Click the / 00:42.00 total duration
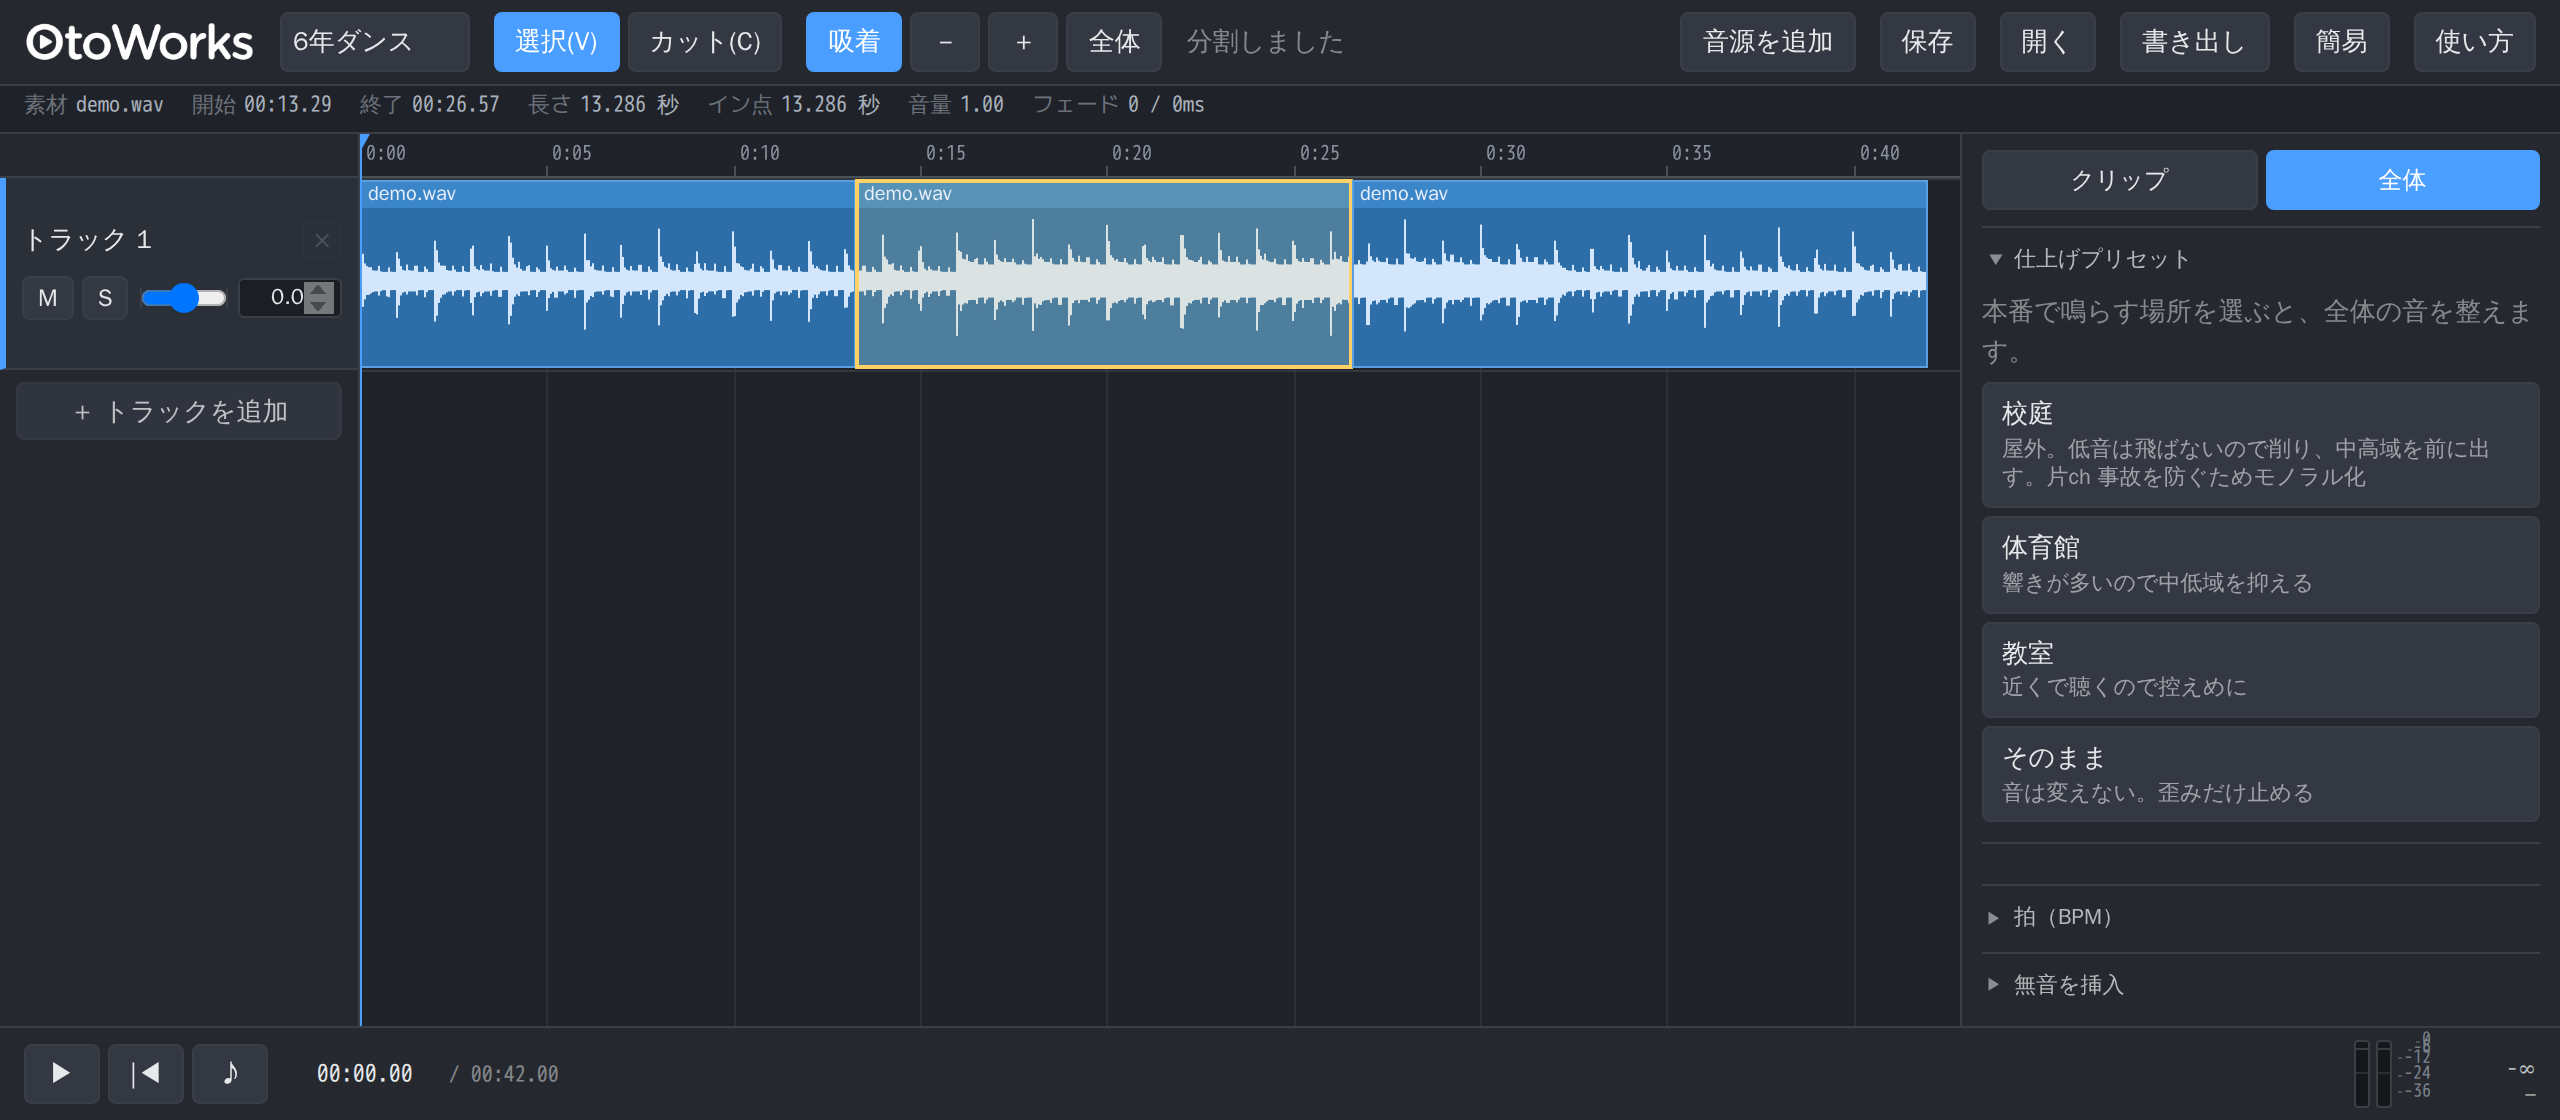 tap(504, 1074)
